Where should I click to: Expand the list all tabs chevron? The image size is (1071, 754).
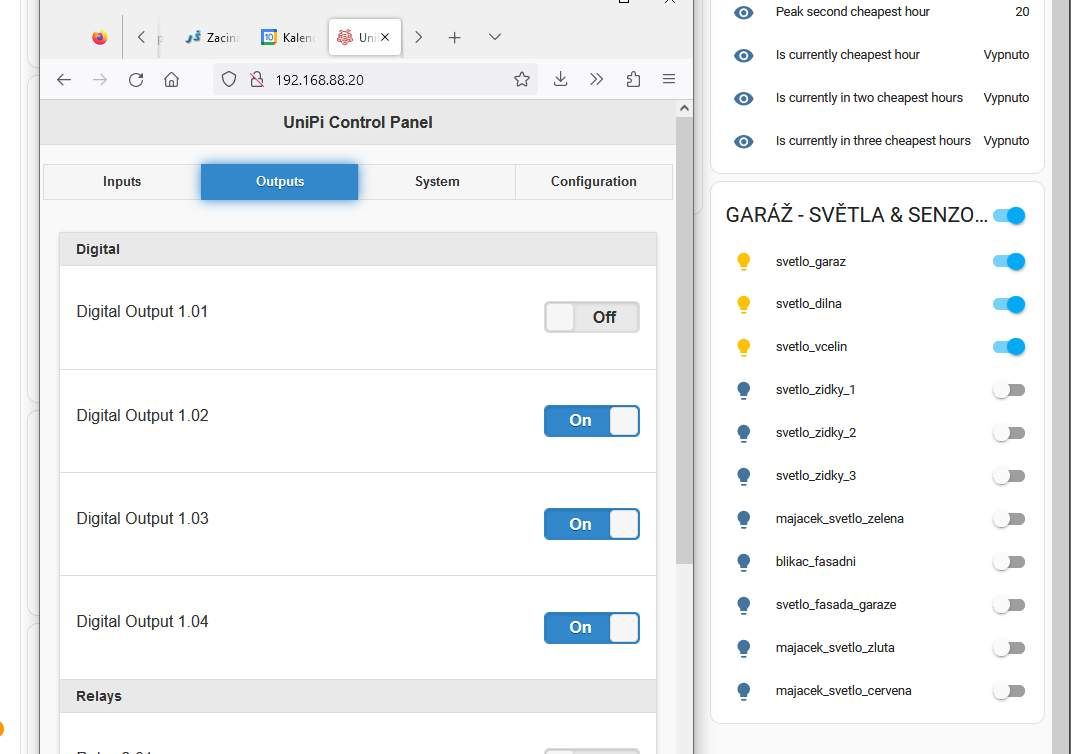(494, 37)
